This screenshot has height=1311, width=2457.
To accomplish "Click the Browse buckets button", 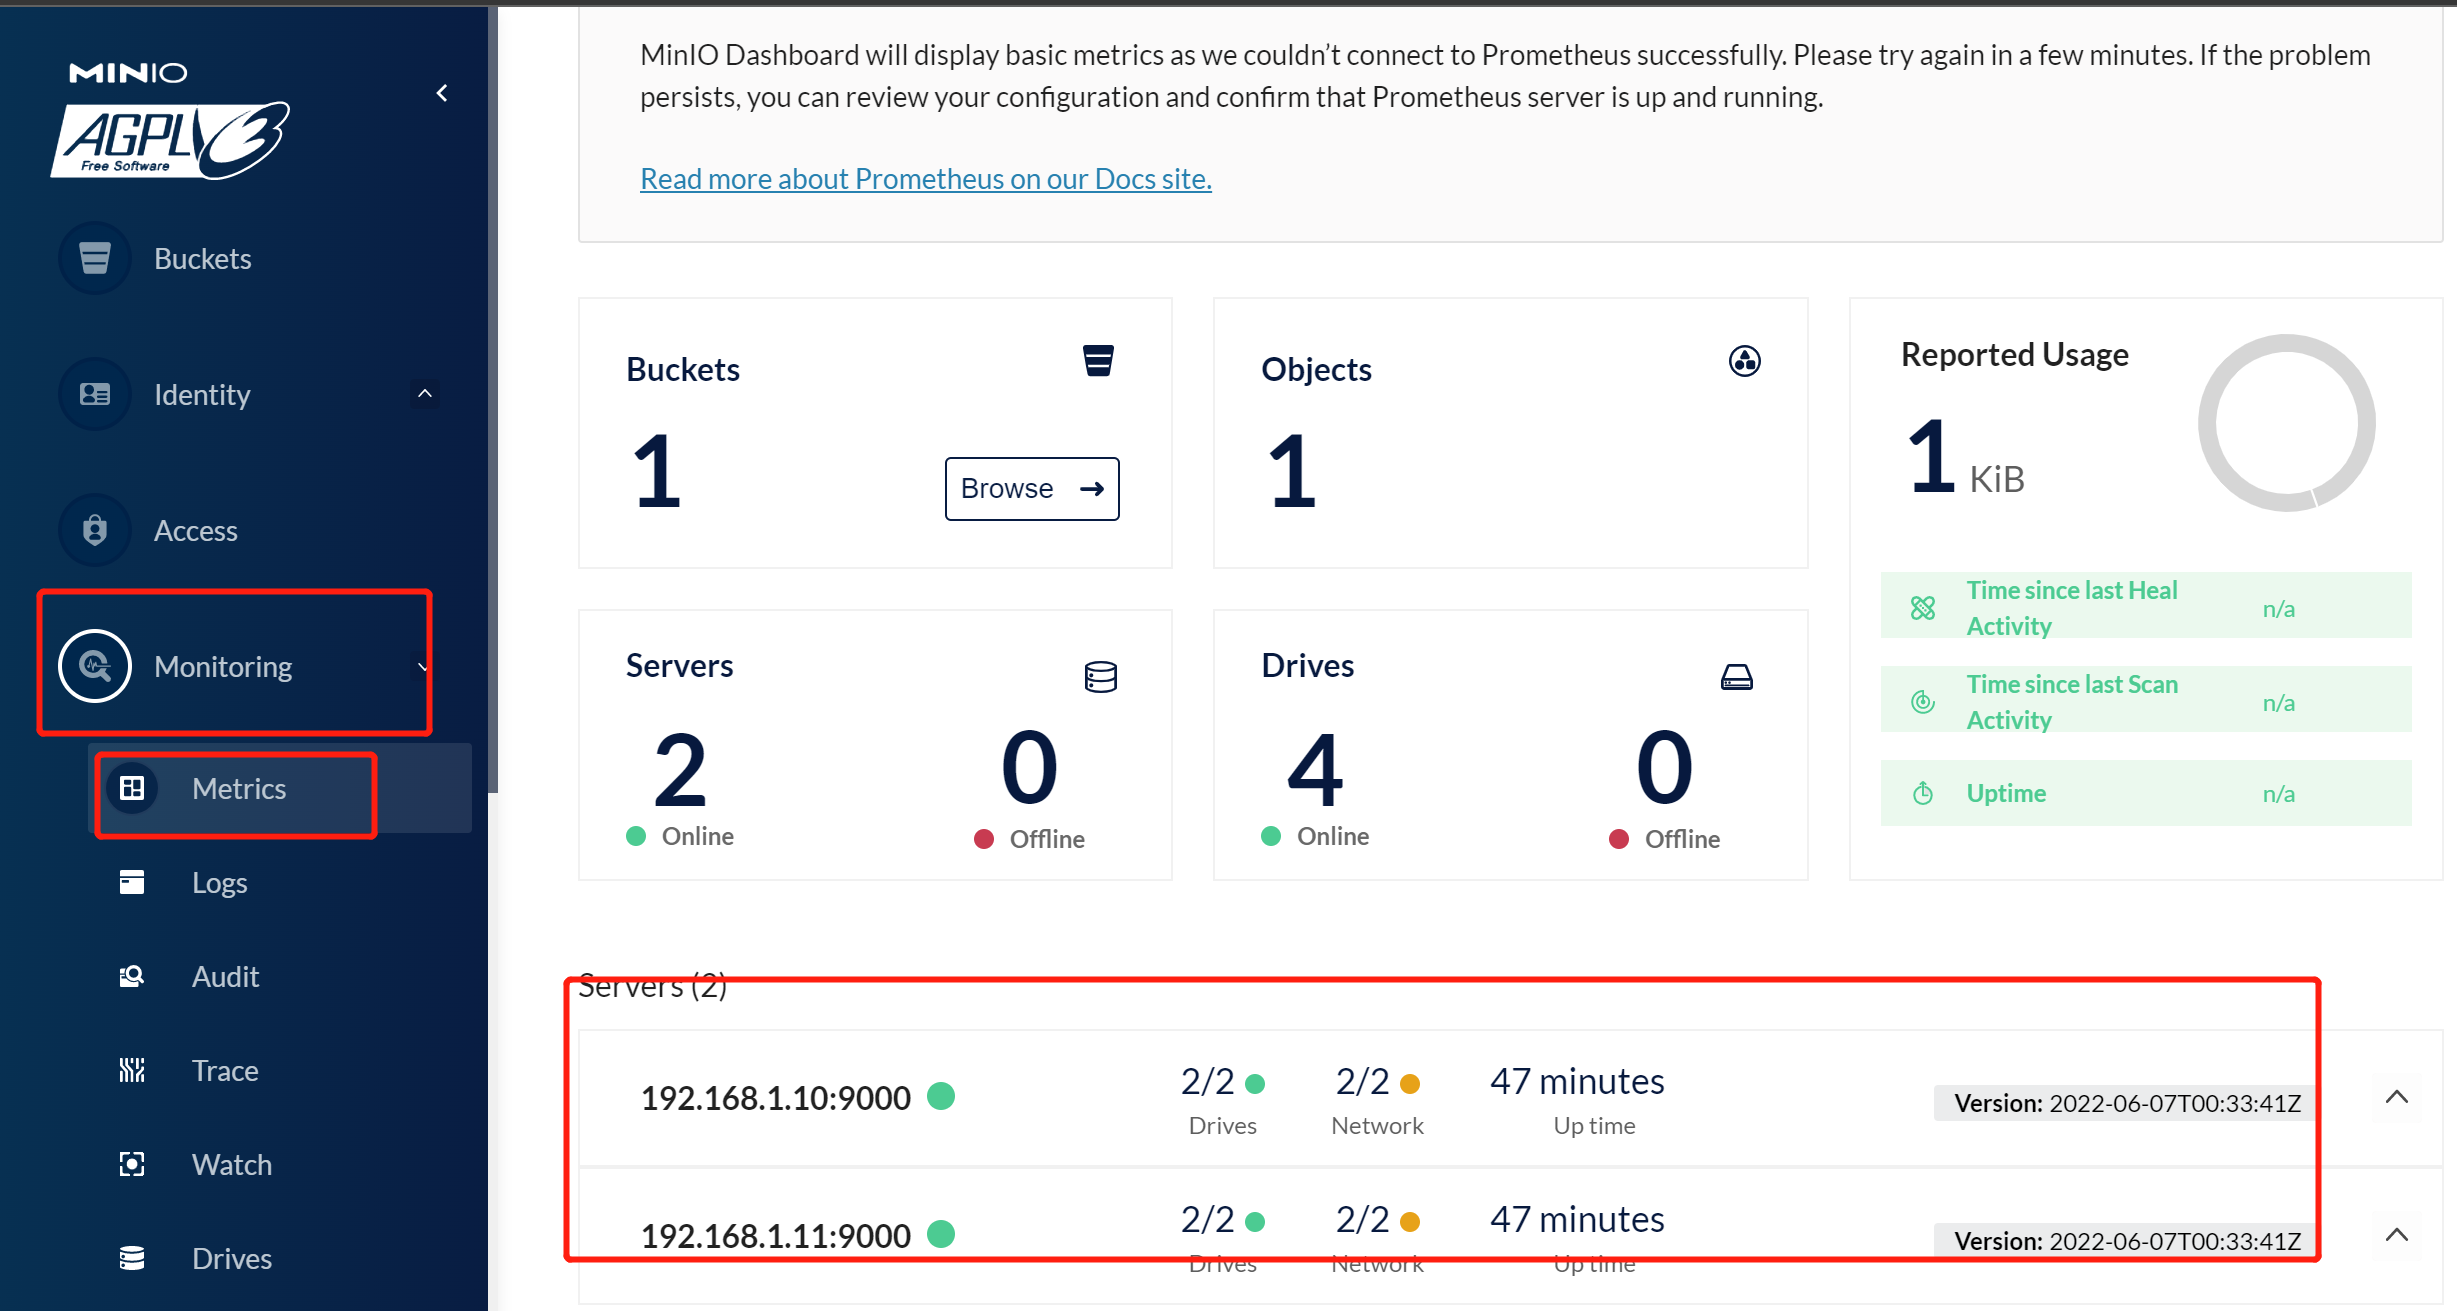I will (1032, 489).
